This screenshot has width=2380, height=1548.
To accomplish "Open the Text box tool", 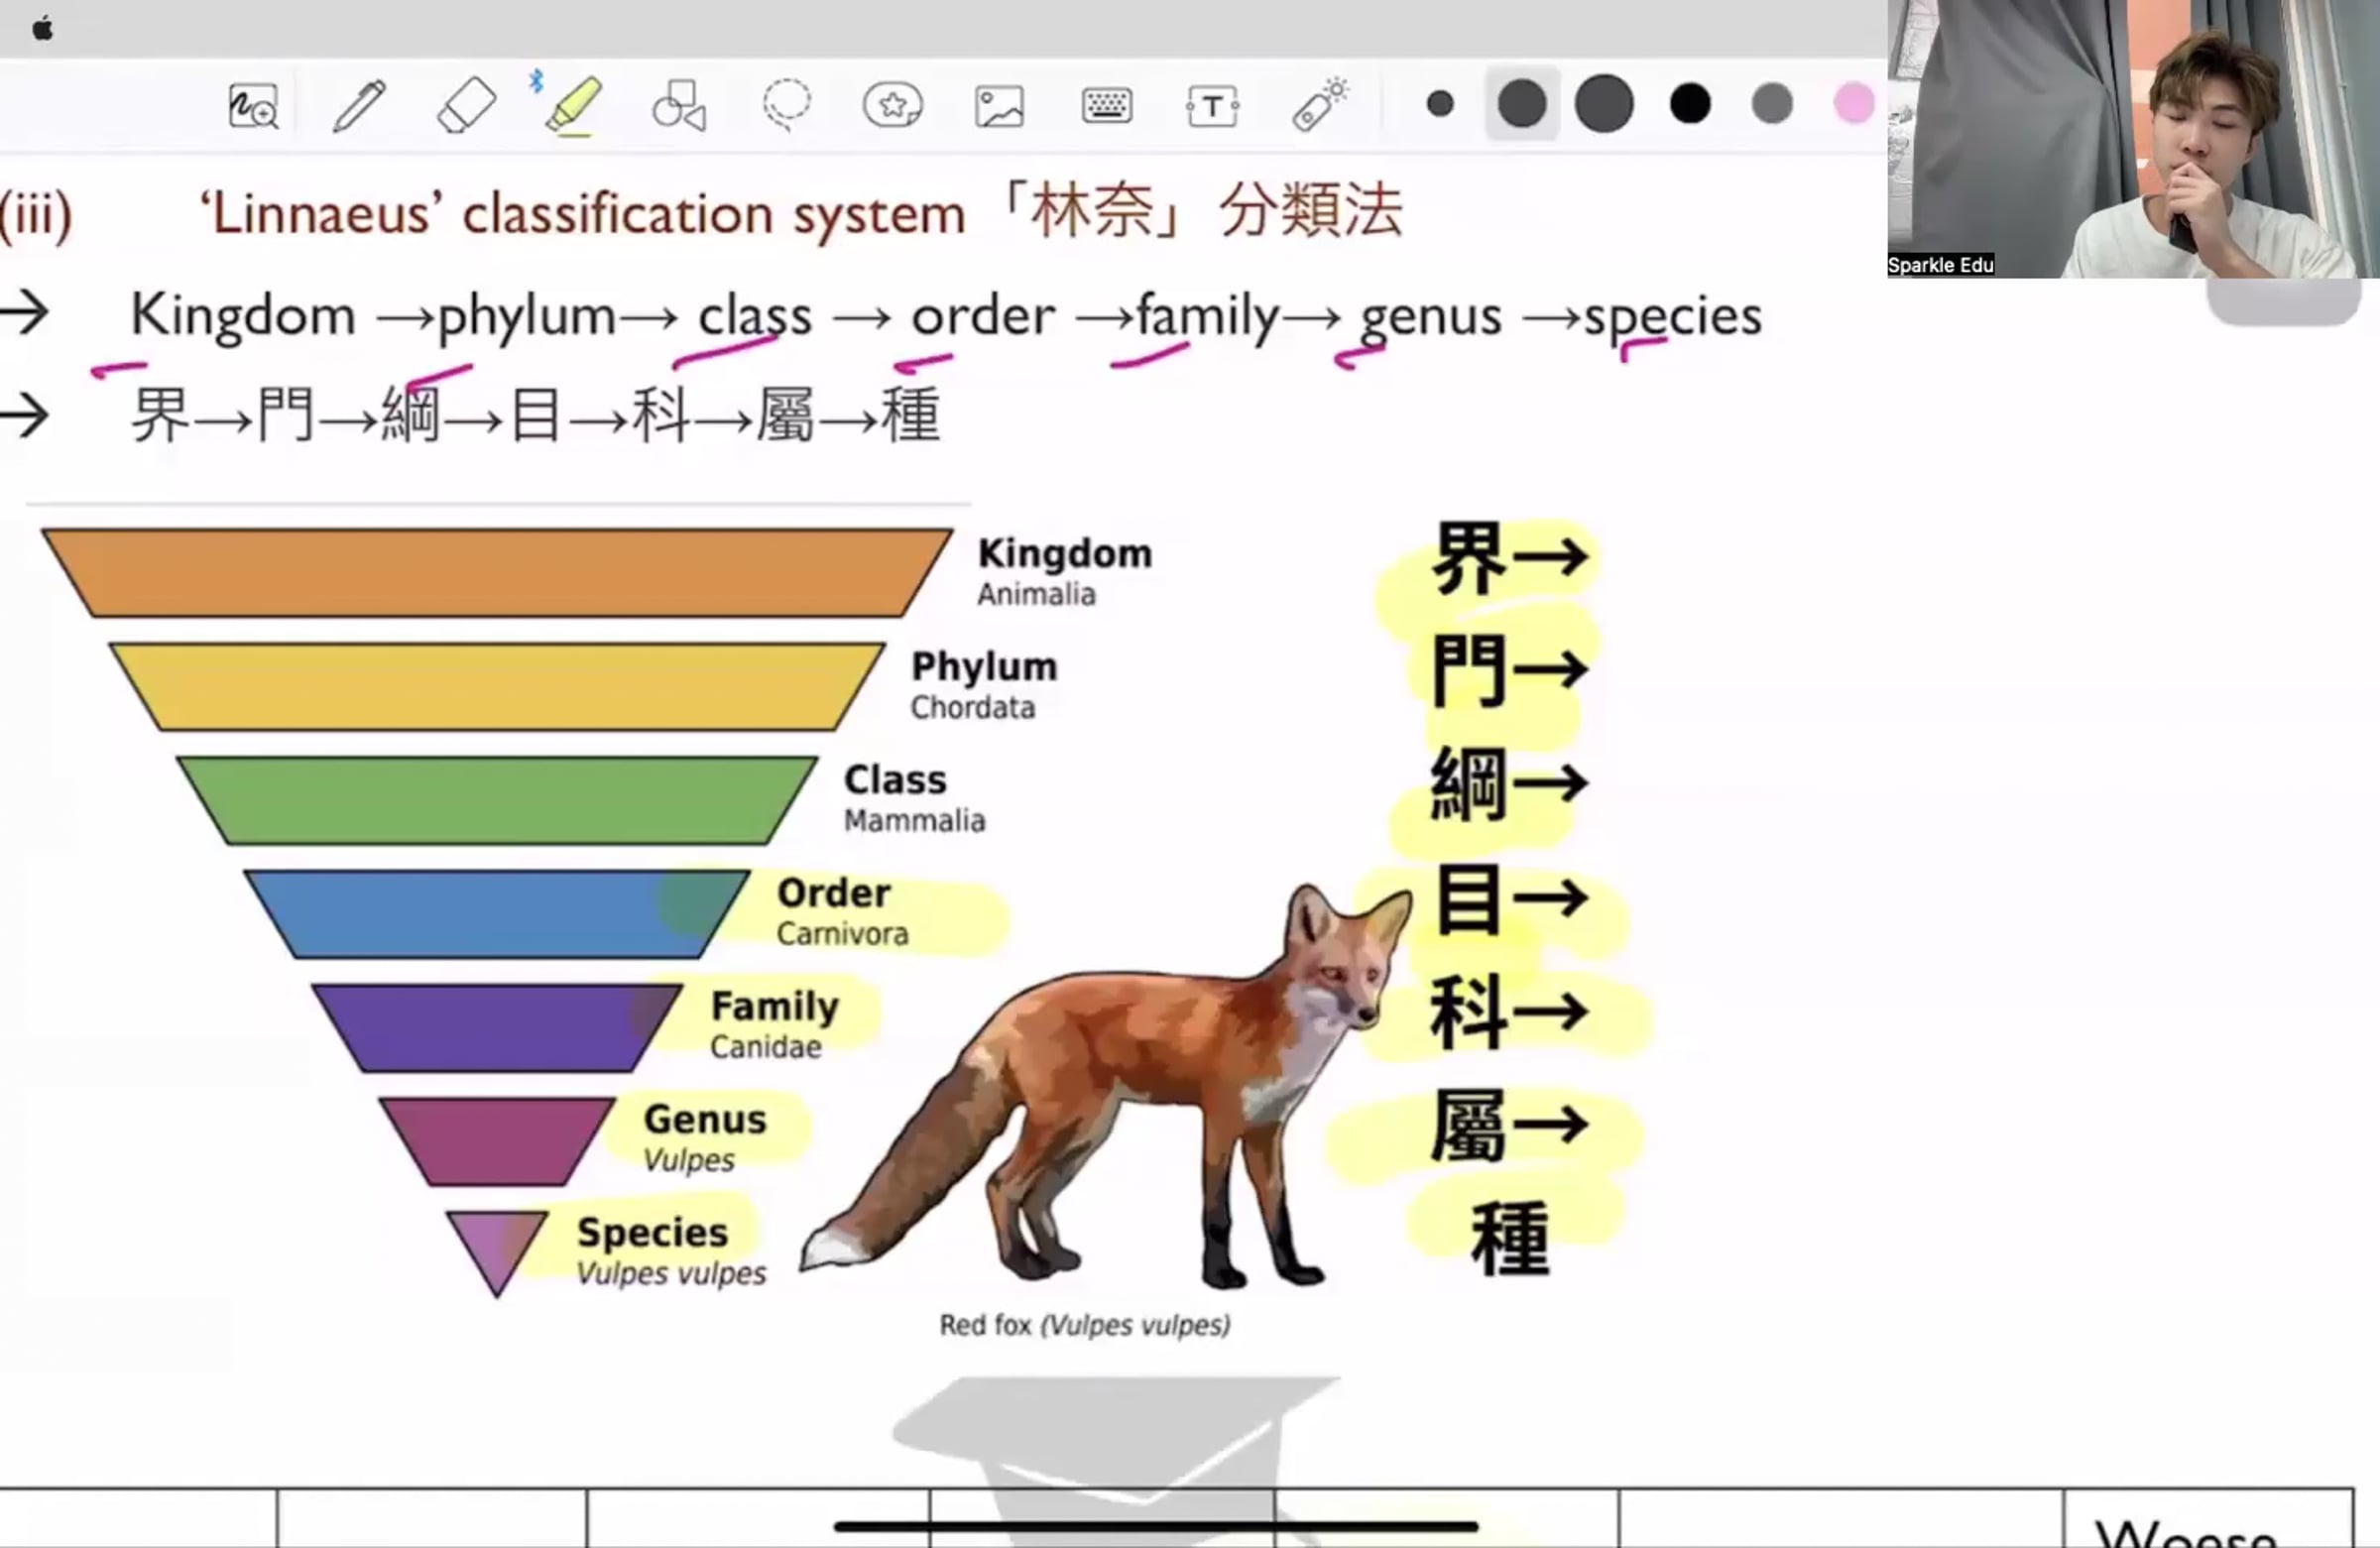I will coord(1213,105).
